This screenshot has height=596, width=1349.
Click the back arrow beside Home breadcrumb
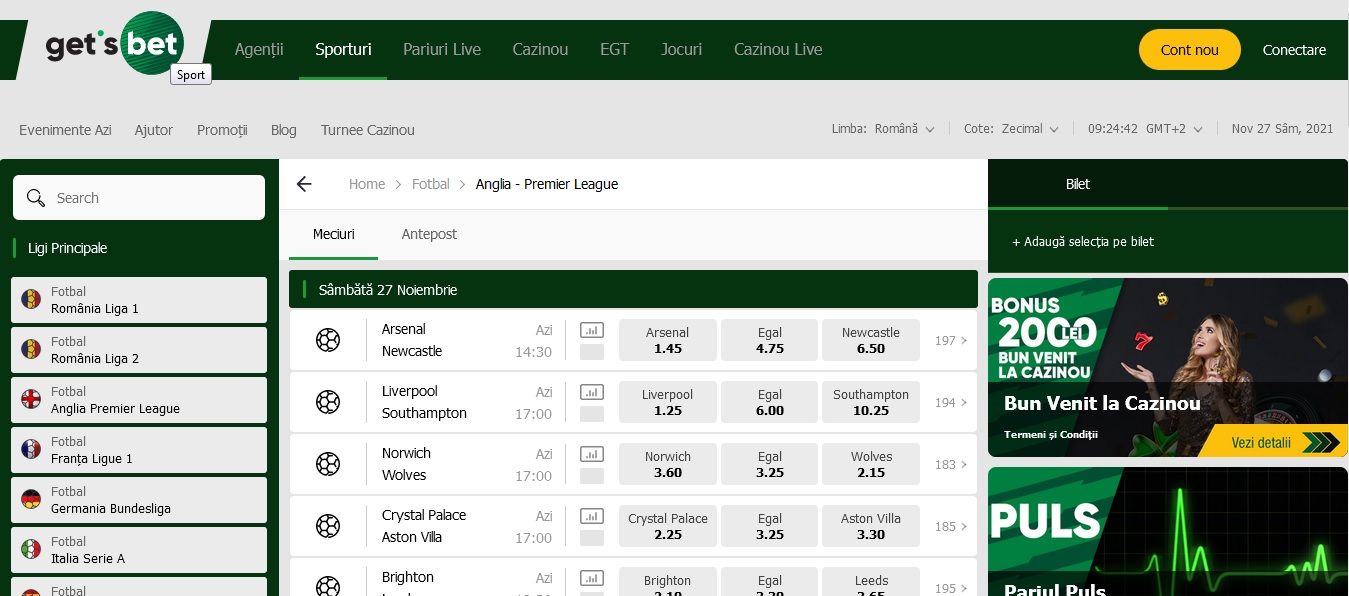[x=304, y=184]
